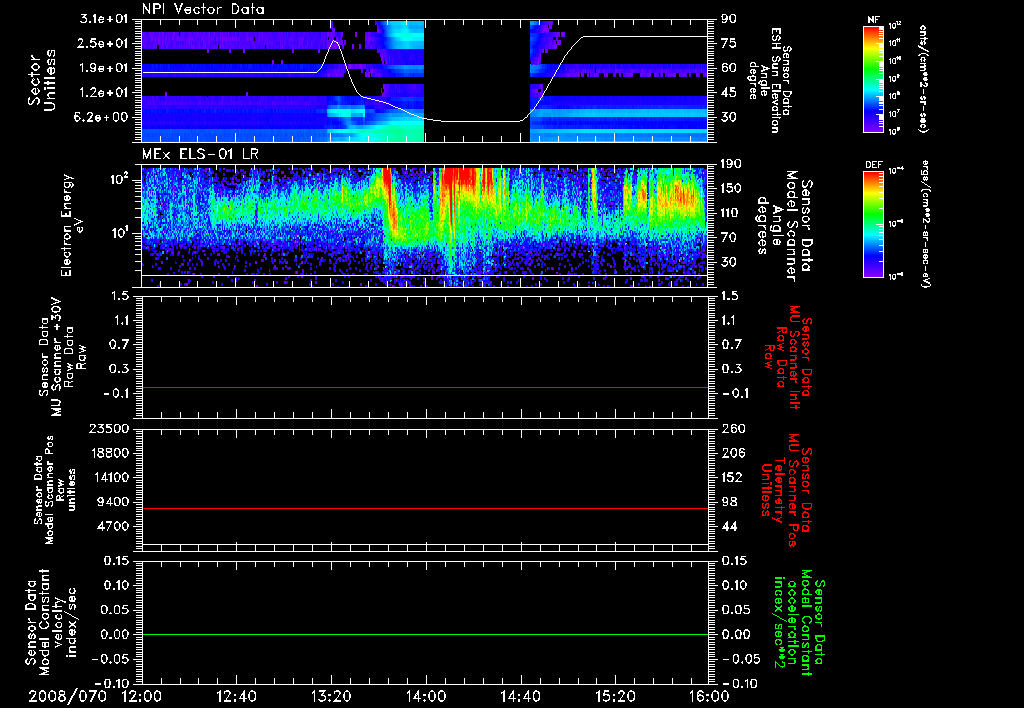Viewport: 1024px width, 708px height.
Task: Click the '90' elevation angle tick
Action: [729, 19]
